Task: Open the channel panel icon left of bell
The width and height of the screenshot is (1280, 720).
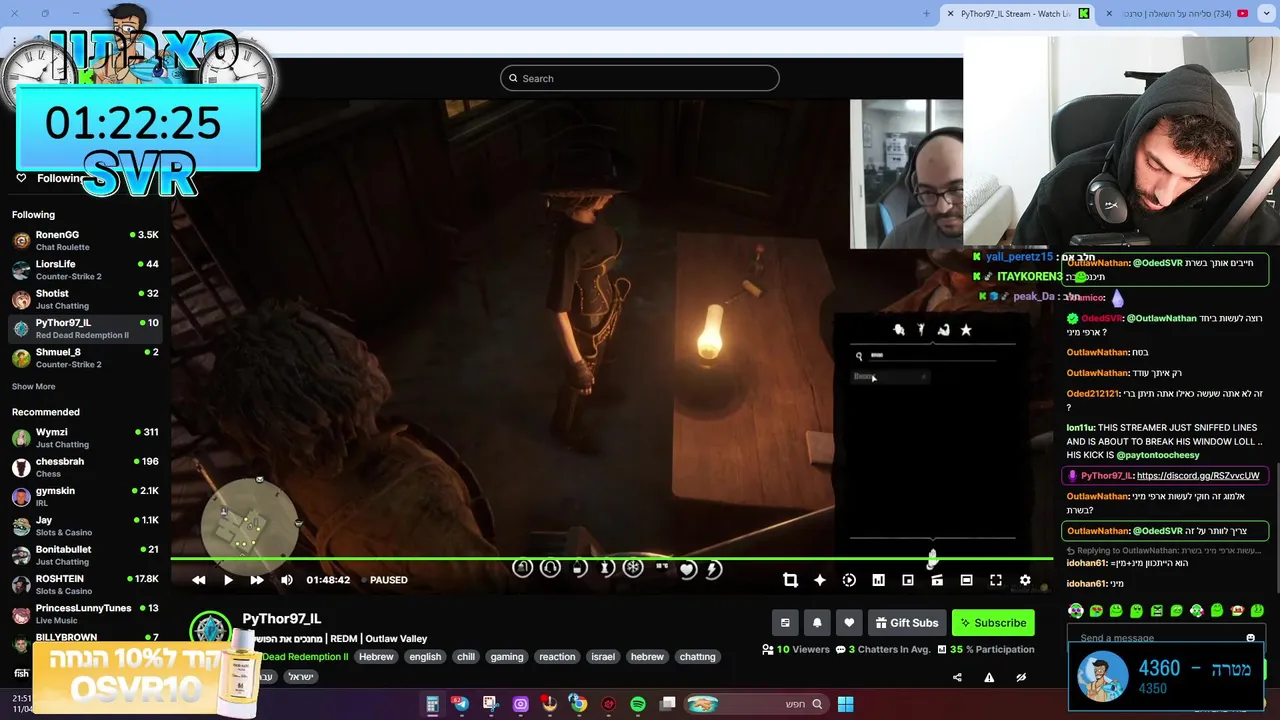Action: tap(785, 623)
